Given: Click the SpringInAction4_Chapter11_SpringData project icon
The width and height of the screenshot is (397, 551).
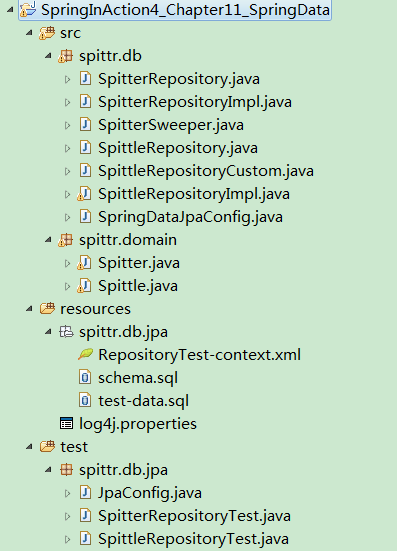Looking at the screenshot, I should [28, 9].
